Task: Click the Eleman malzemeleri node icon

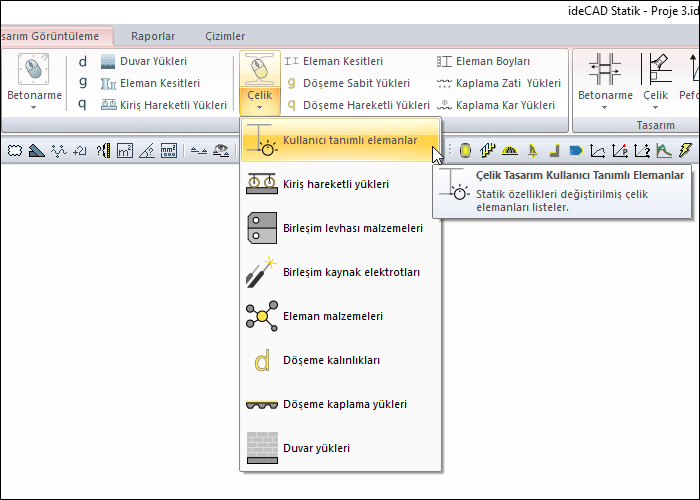Action: pos(262,316)
